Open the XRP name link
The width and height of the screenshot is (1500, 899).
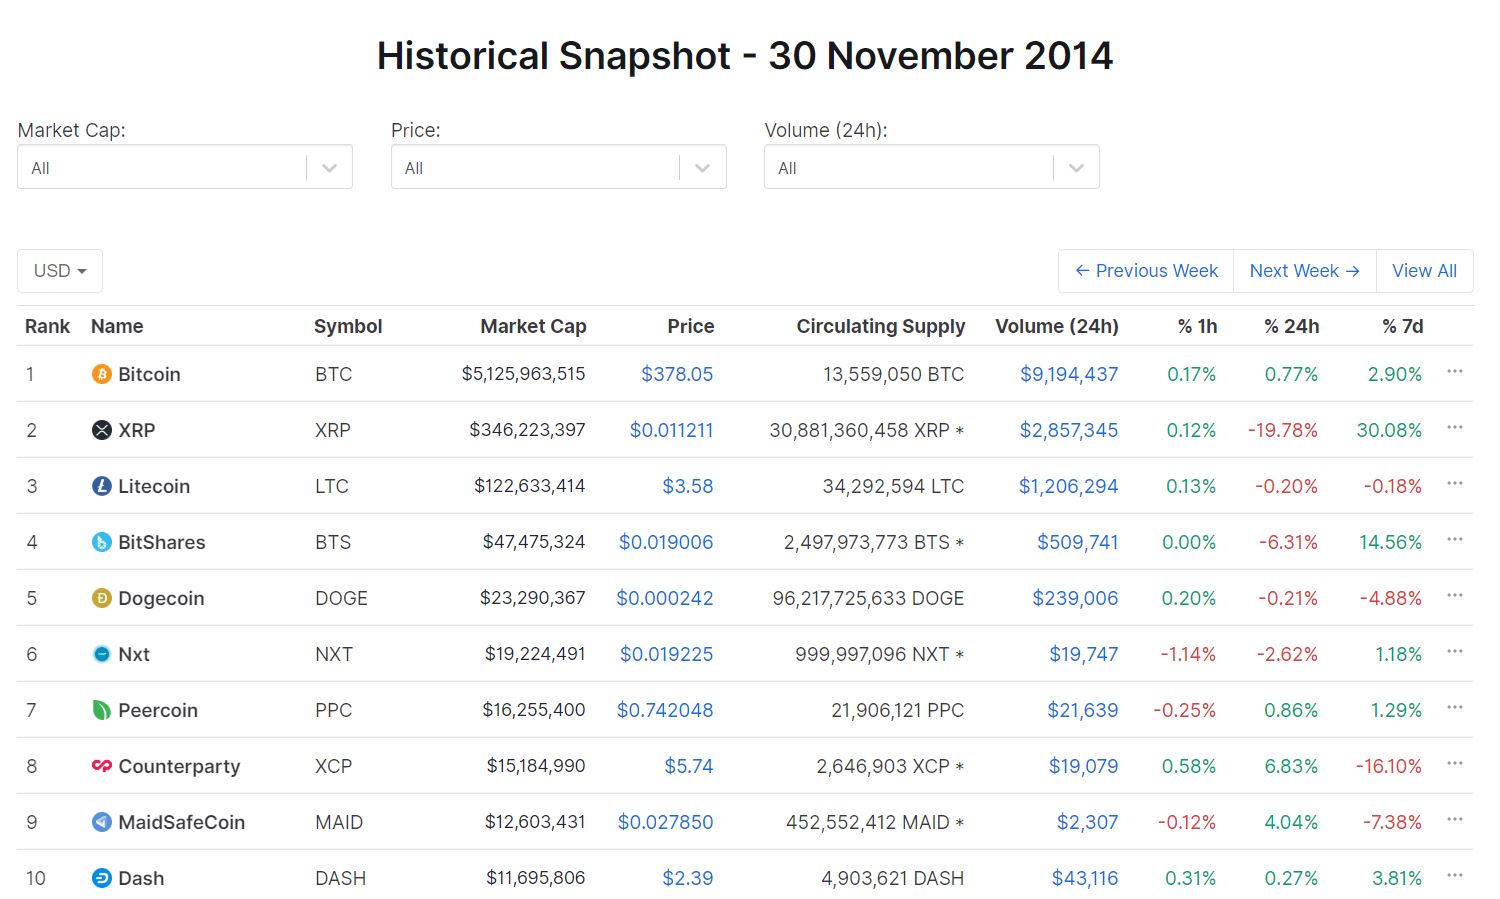click(137, 430)
